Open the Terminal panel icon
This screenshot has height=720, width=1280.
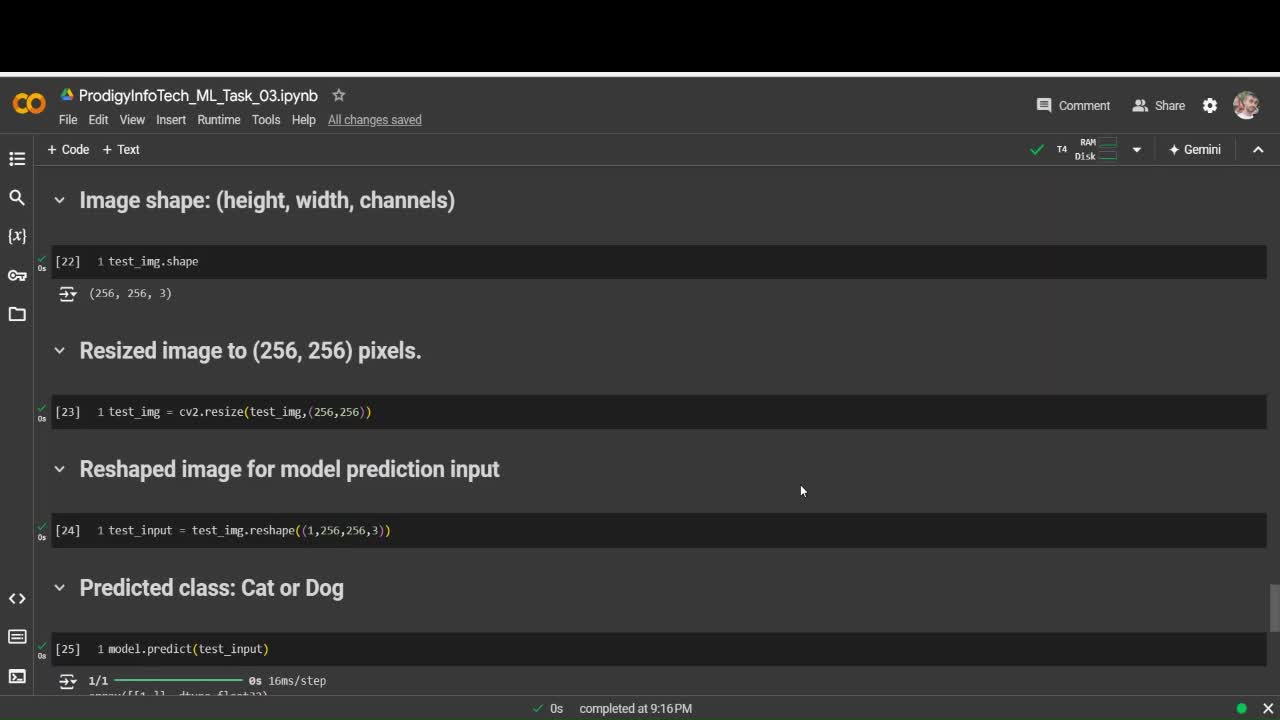point(17,676)
